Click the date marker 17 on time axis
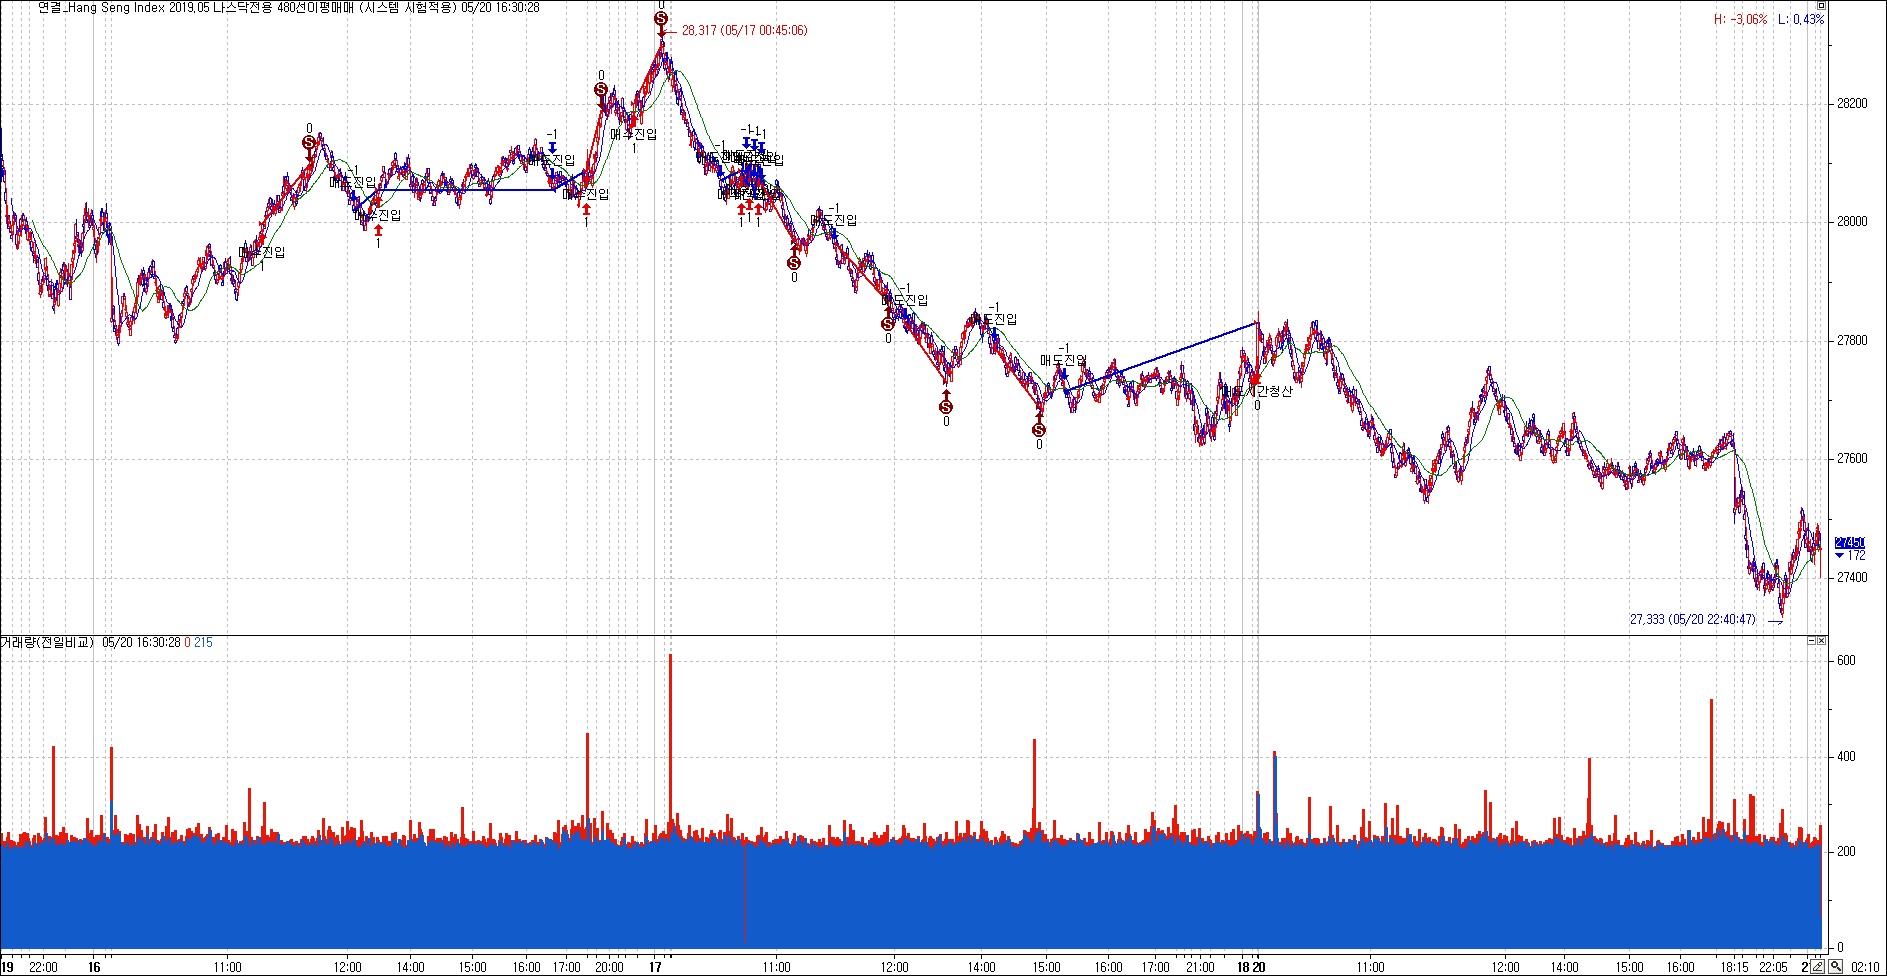1887x976 pixels. click(655, 967)
